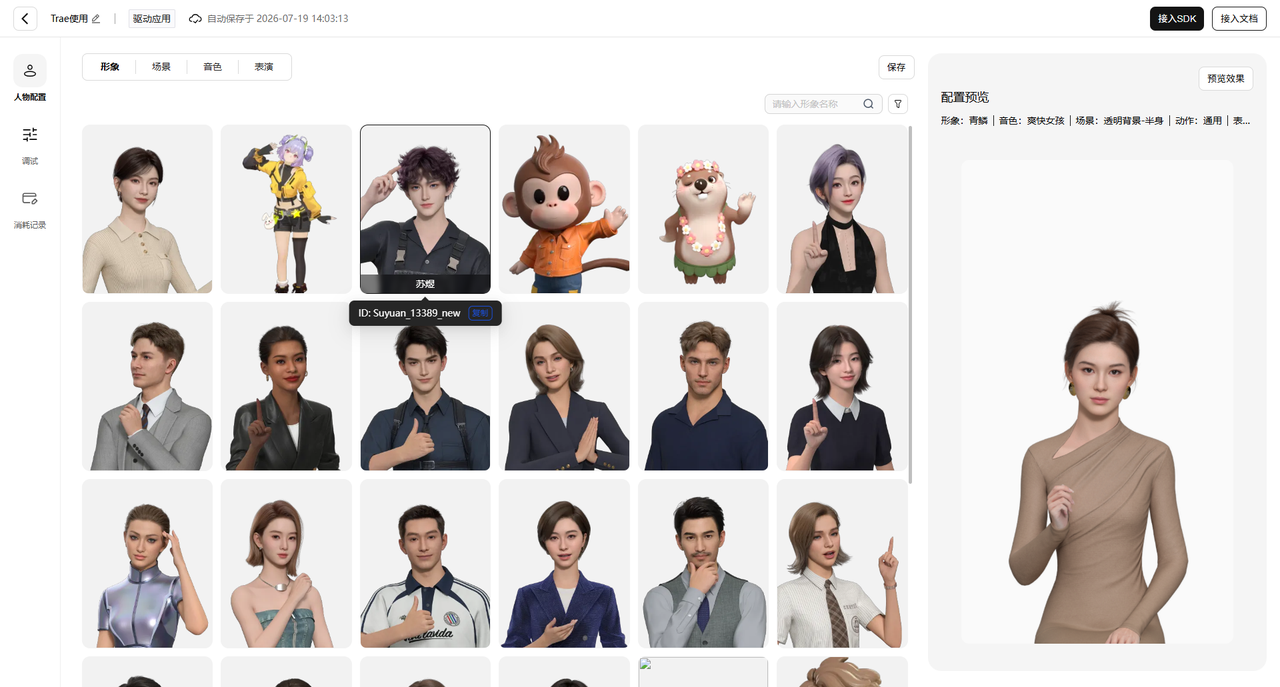This screenshot has height=687, width=1280.
Task: Switch to the 音色 tab
Action: point(212,67)
